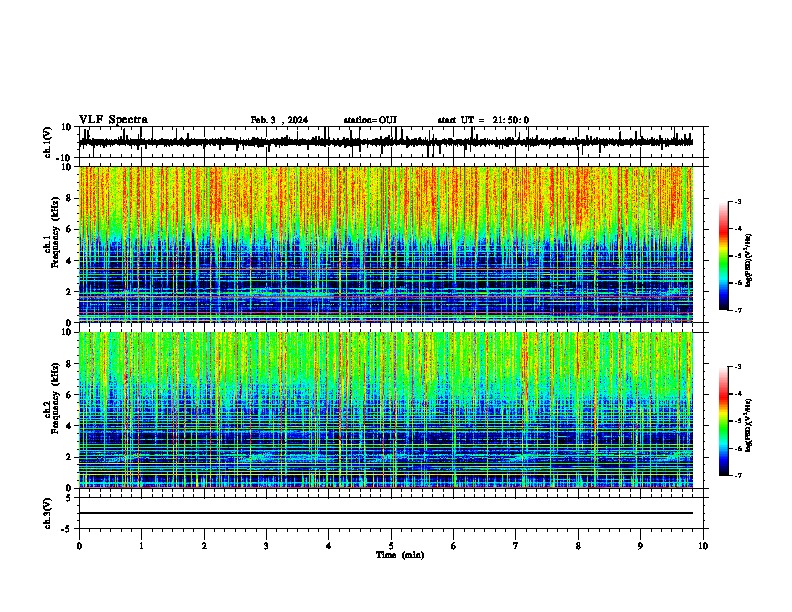Click the time axis tick label "8"
This screenshot has width=792, height=612.
click(578, 546)
